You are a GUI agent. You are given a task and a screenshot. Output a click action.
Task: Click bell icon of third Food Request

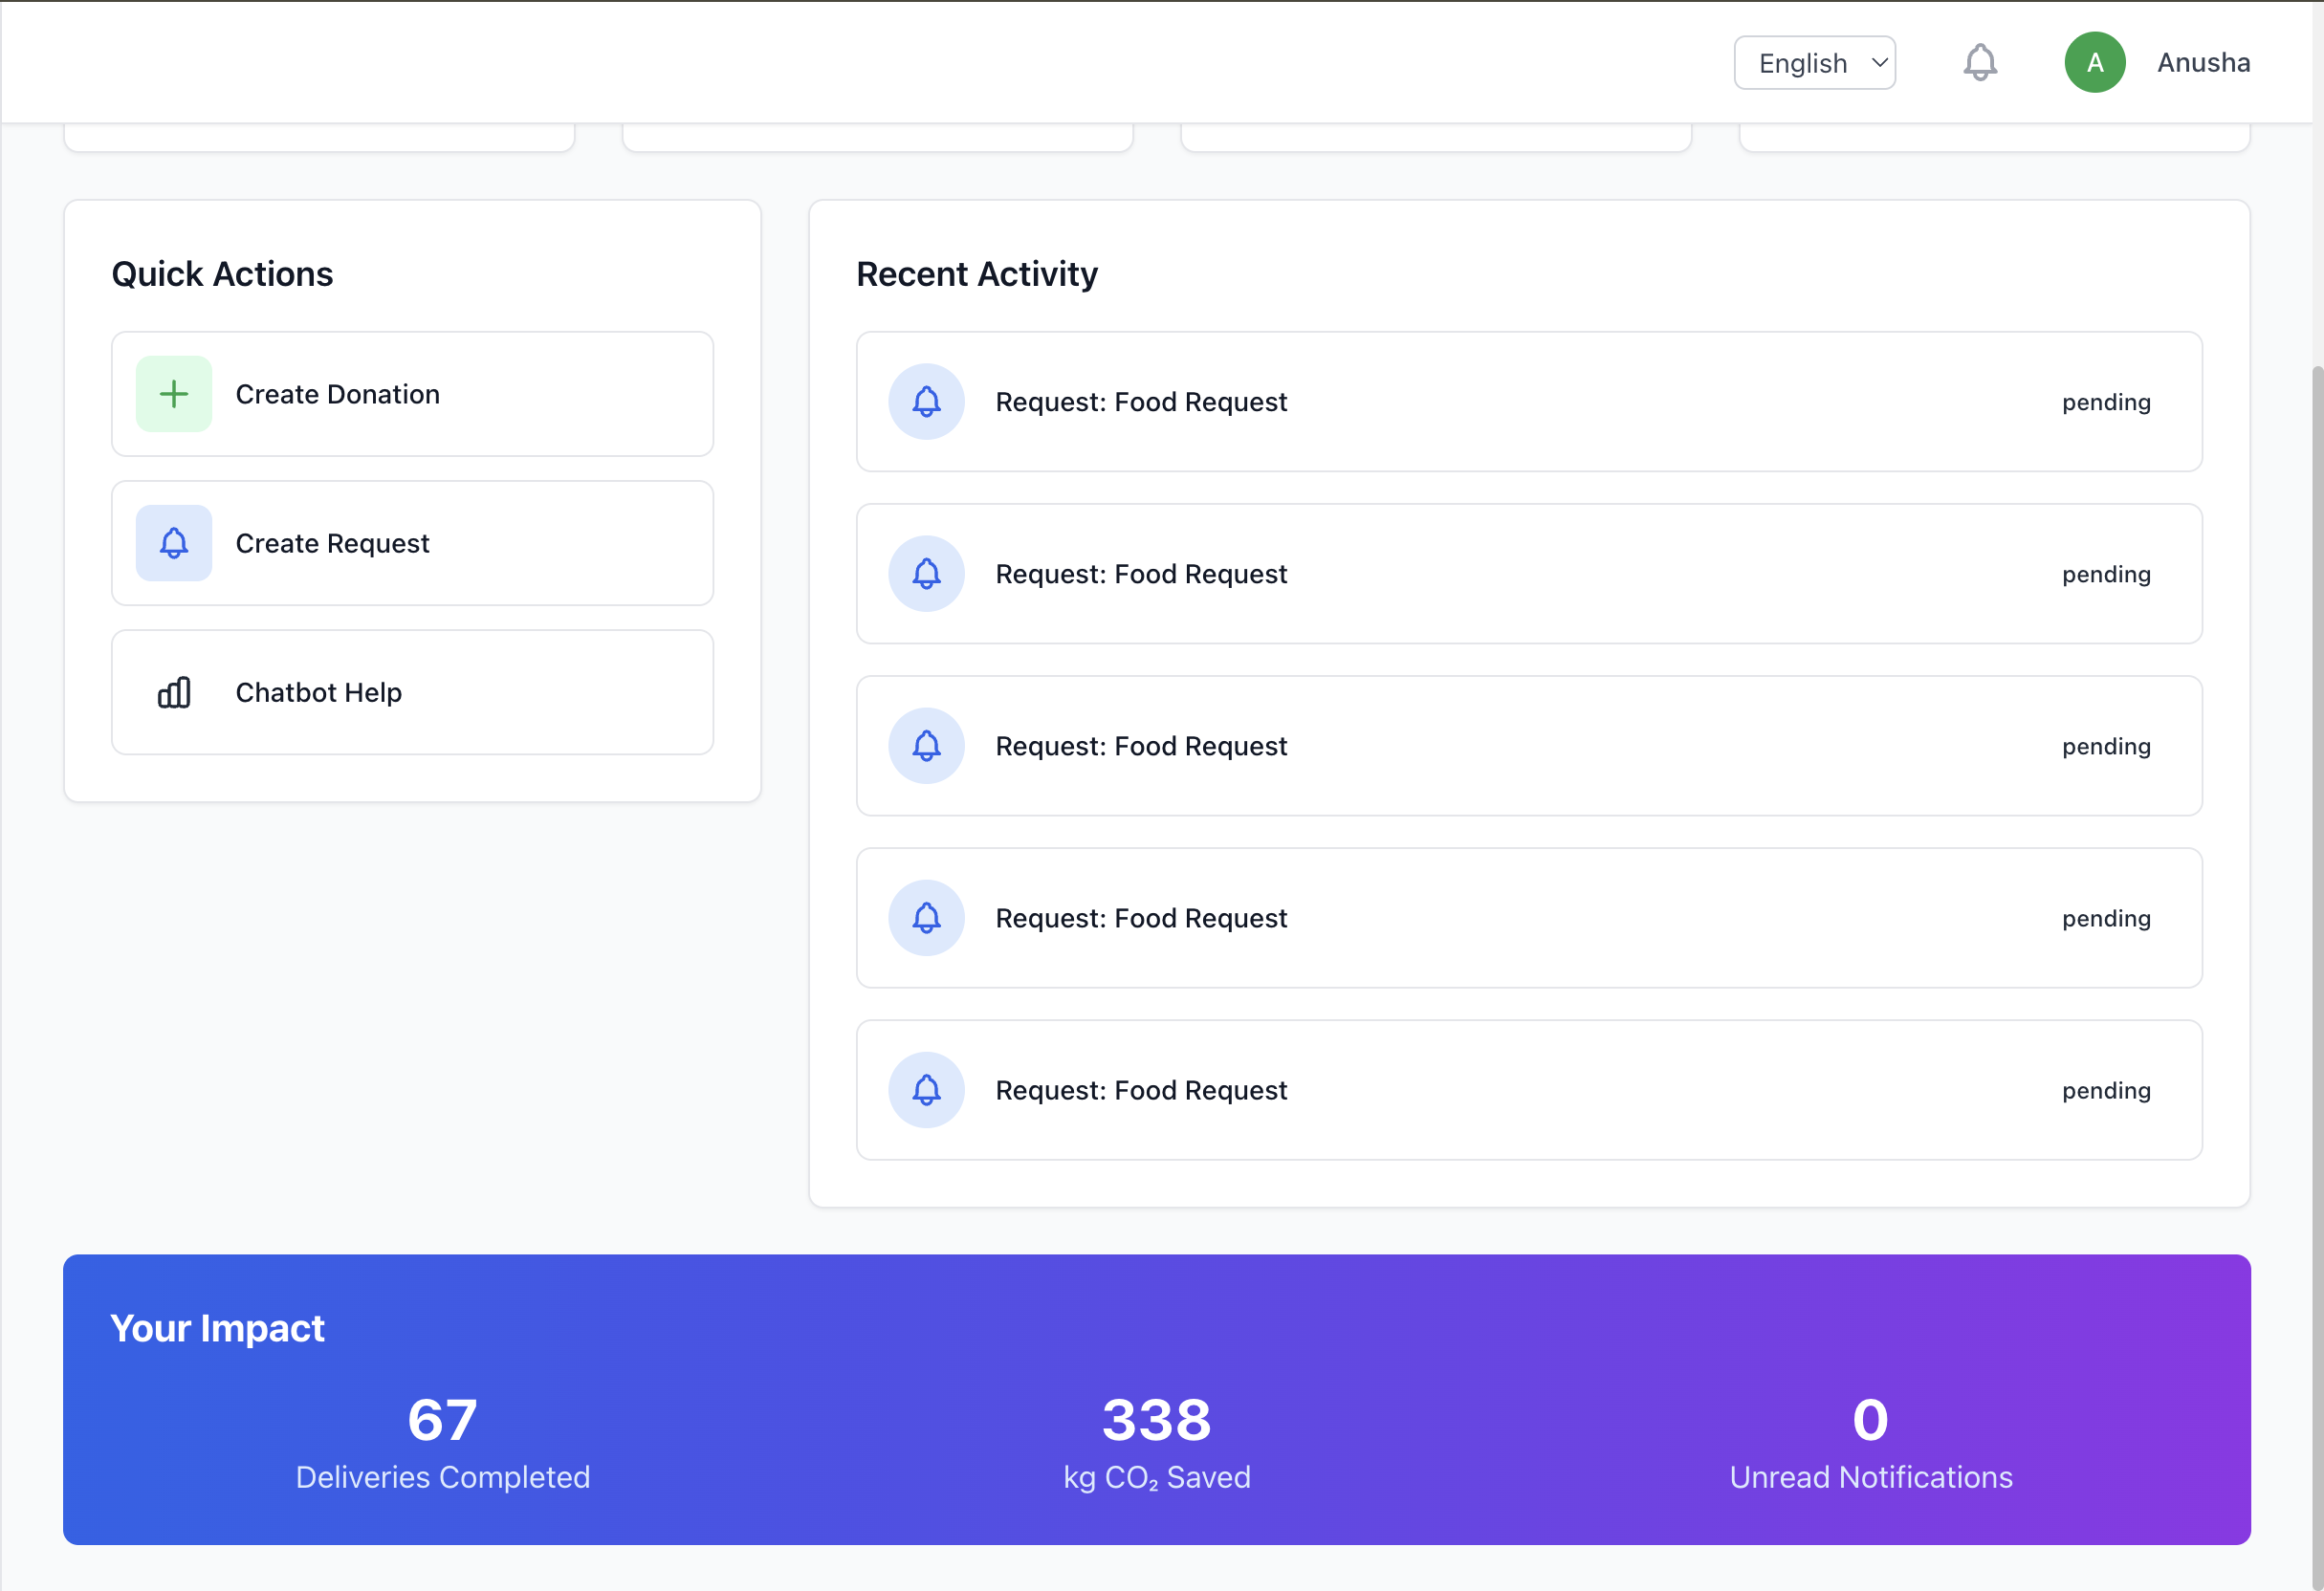click(x=926, y=746)
